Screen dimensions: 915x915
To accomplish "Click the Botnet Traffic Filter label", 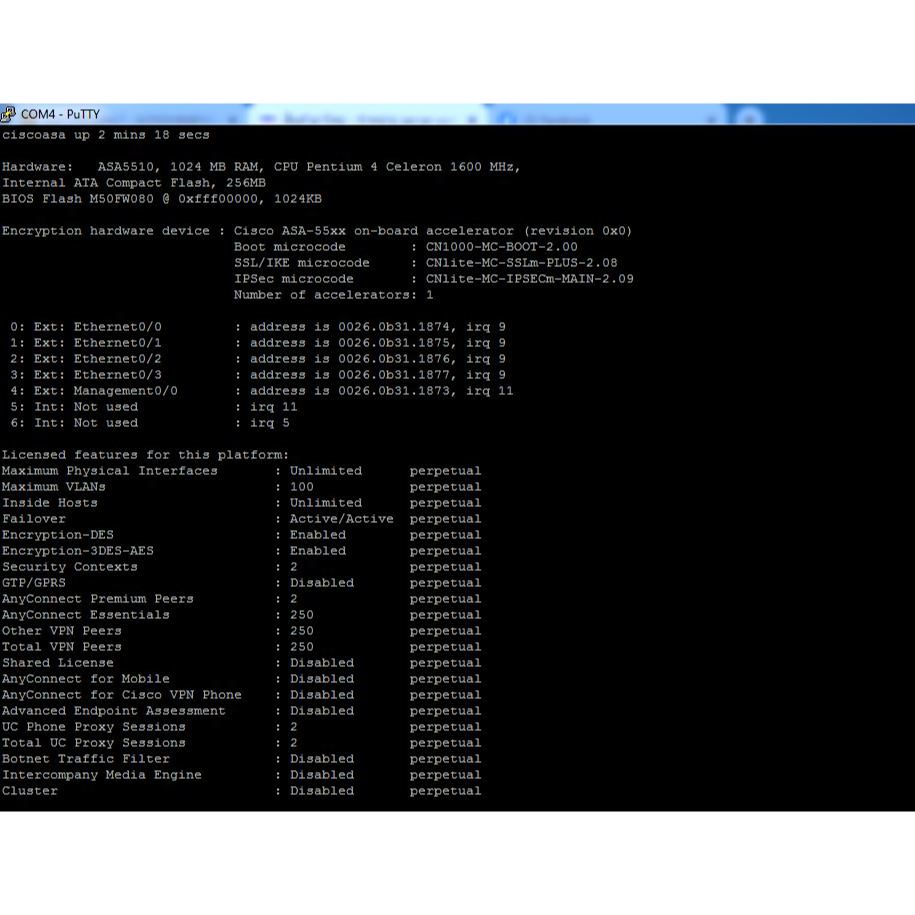I will coord(85,759).
